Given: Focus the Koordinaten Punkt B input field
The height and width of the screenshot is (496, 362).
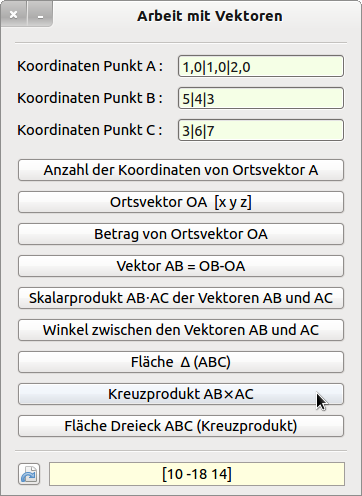Looking at the screenshot, I should (261, 98).
